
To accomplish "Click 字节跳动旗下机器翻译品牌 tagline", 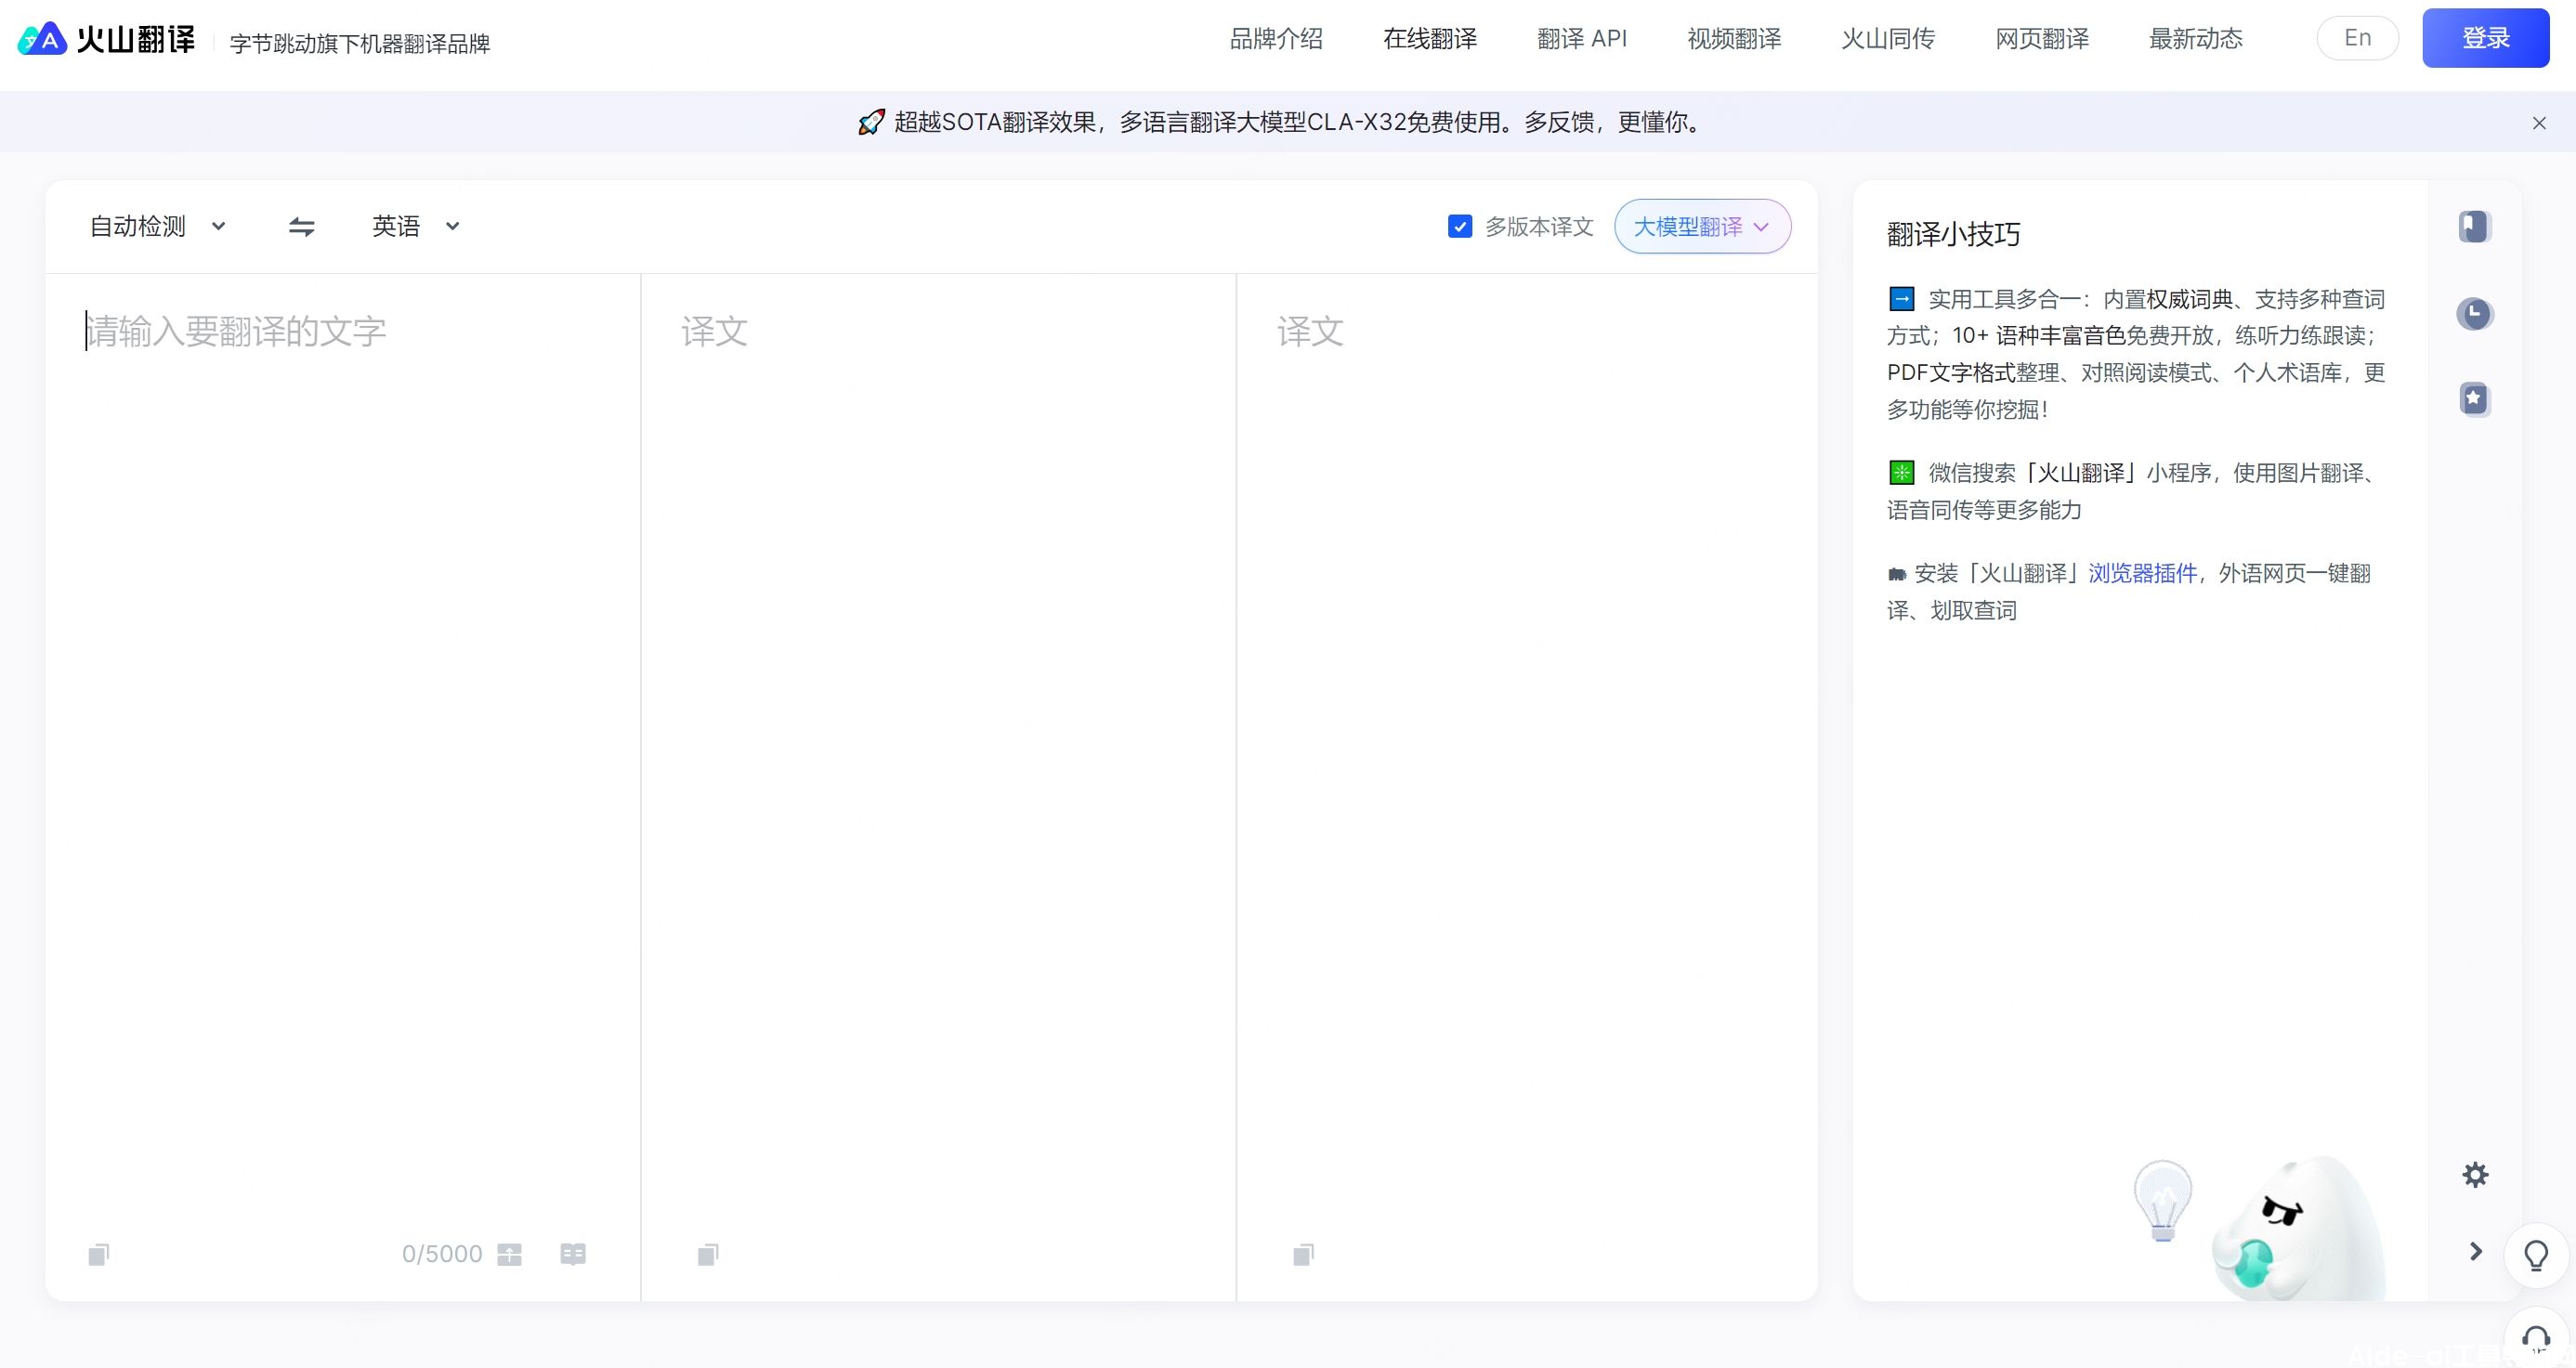I will pyautogui.click(x=360, y=44).
